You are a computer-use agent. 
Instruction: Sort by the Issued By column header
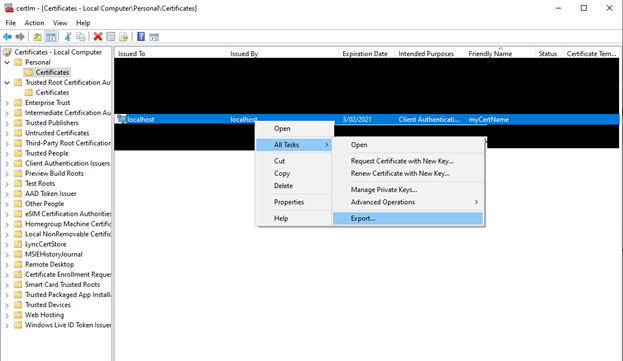(283, 54)
